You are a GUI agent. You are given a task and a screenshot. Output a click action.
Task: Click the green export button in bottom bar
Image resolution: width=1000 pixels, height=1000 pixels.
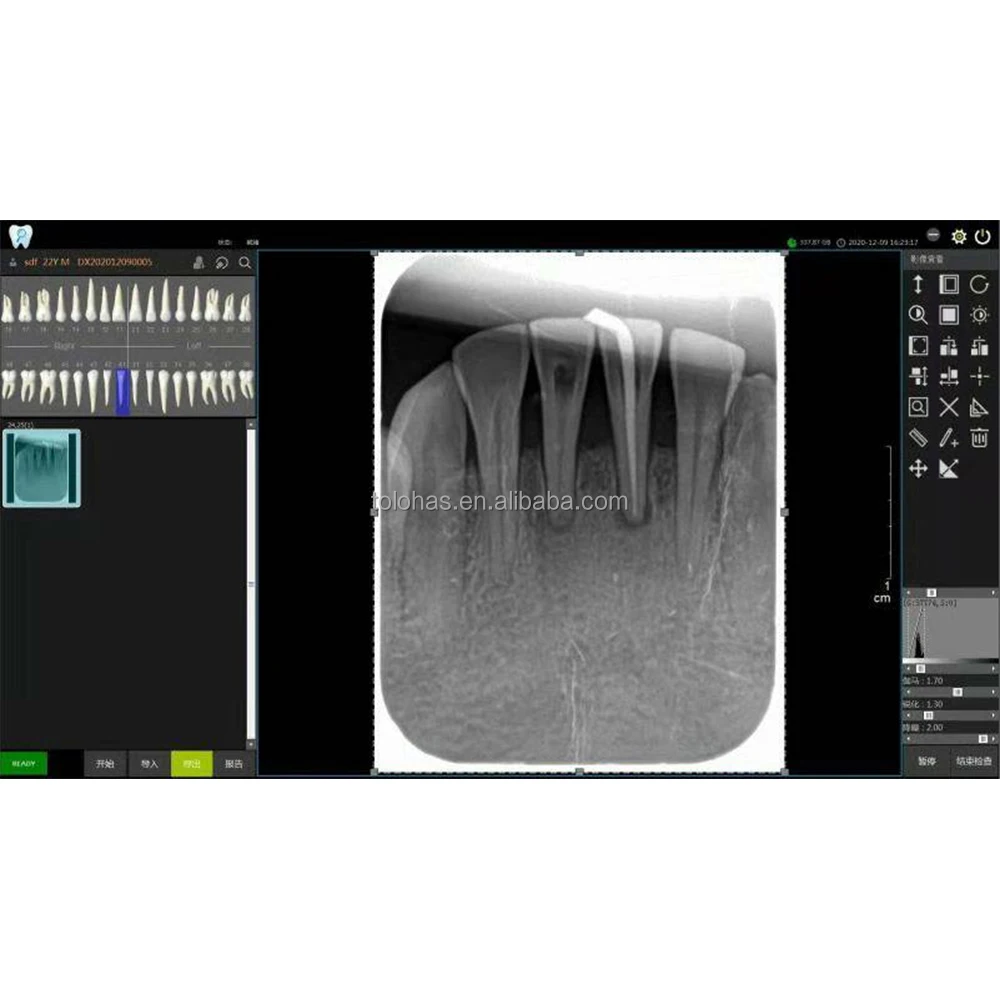click(x=191, y=763)
